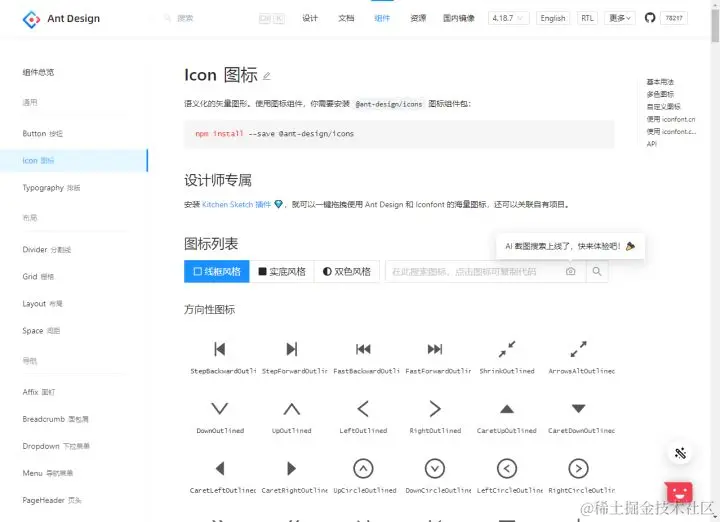This screenshot has height=522, width=720.
Task: Open 组件总览 in the sidebar
Action: click(38, 72)
